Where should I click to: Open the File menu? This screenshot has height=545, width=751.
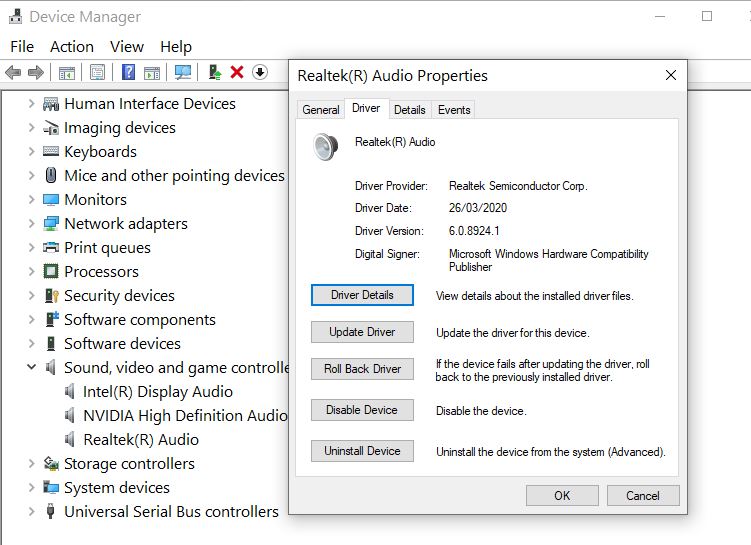click(x=22, y=46)
